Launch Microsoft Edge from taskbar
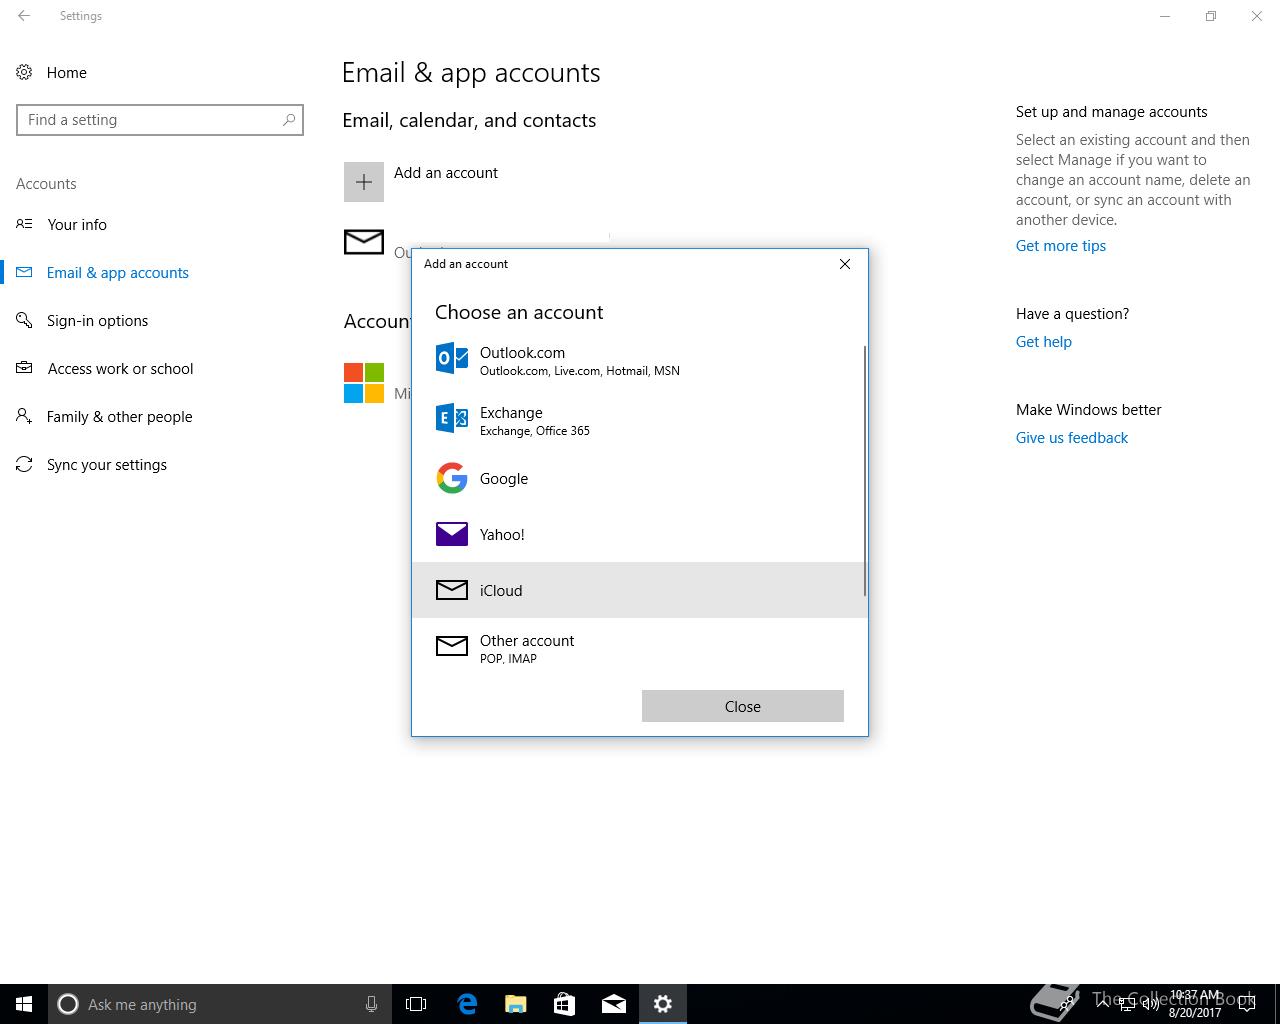 pyautogui.click(x=467, y=1004)
